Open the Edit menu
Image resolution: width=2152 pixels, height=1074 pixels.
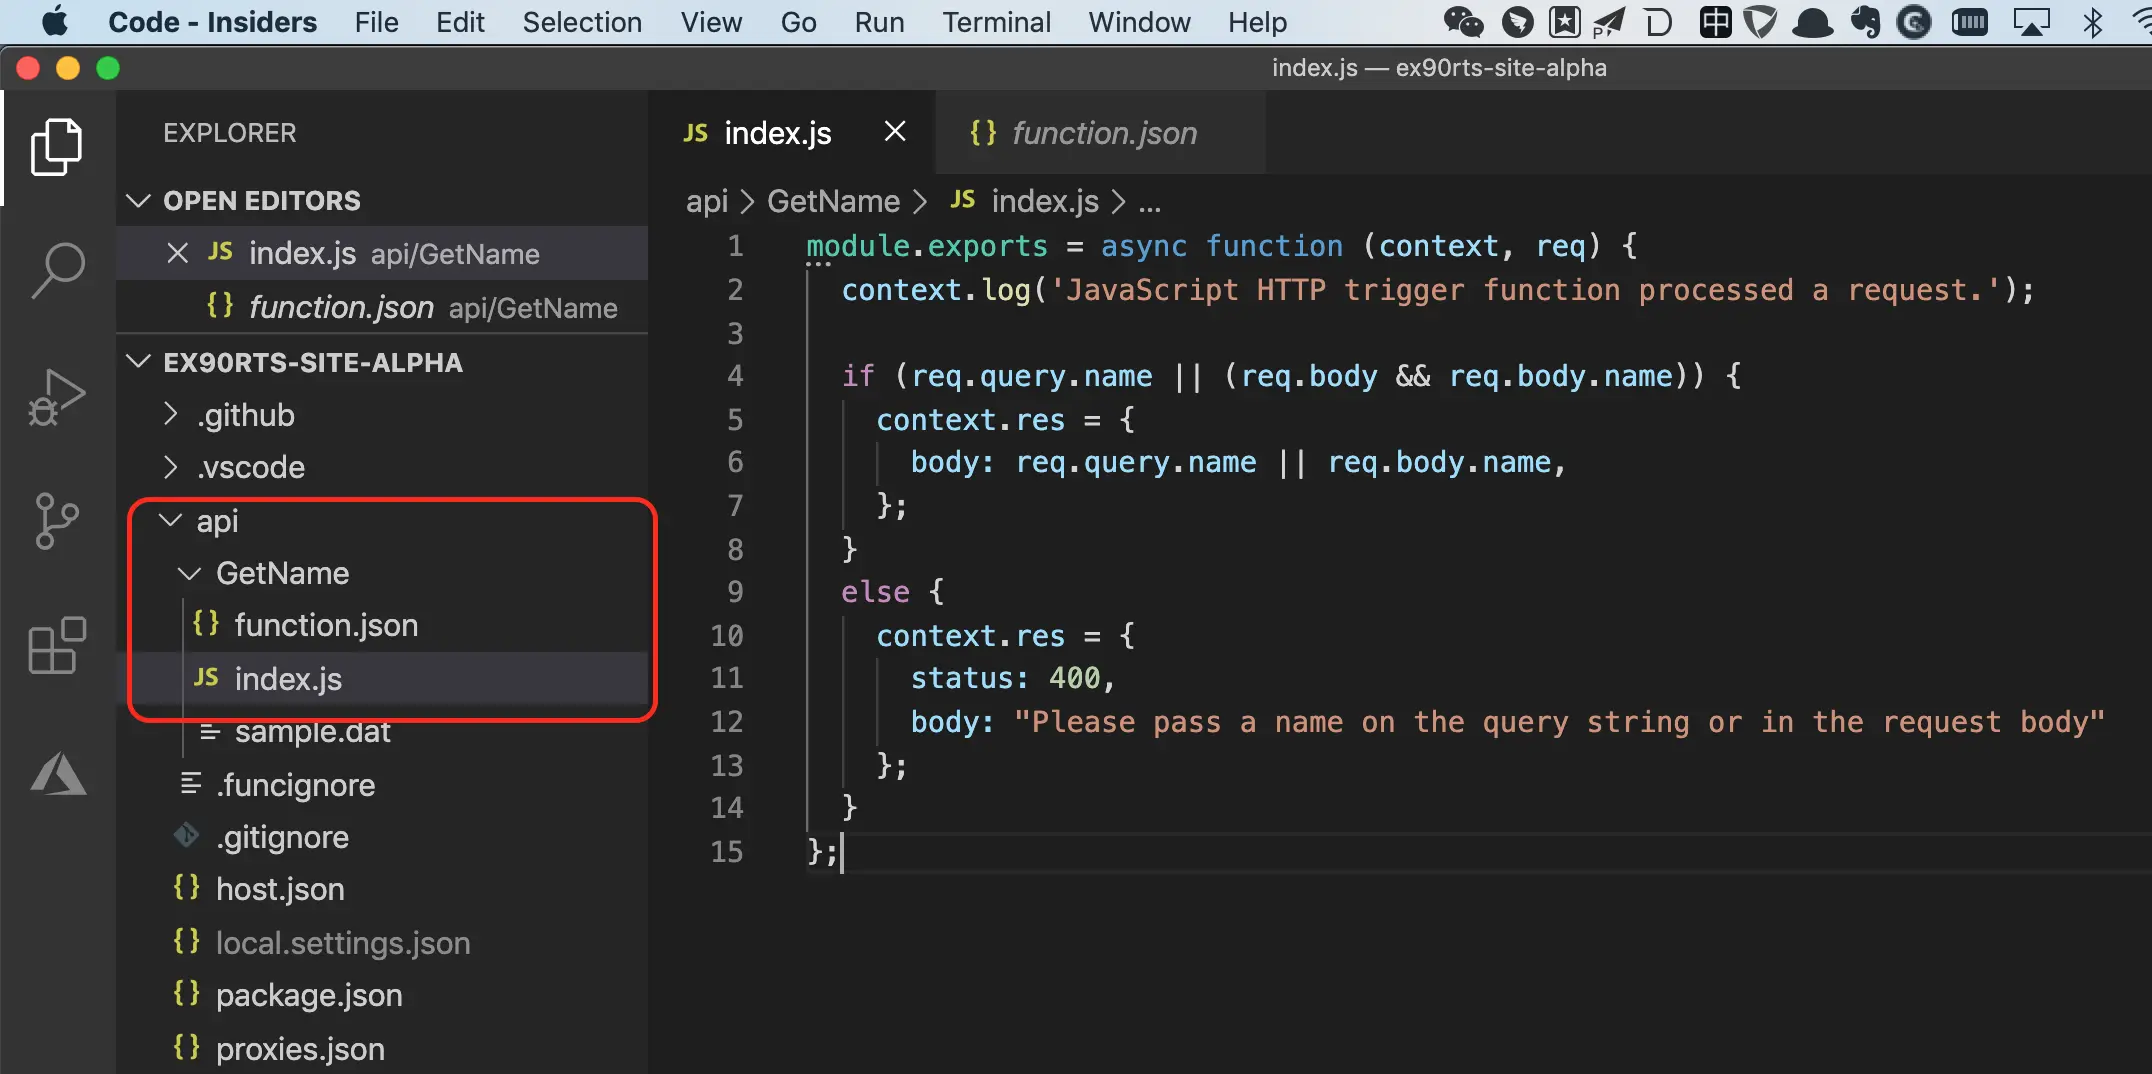[x=460, y=22]
